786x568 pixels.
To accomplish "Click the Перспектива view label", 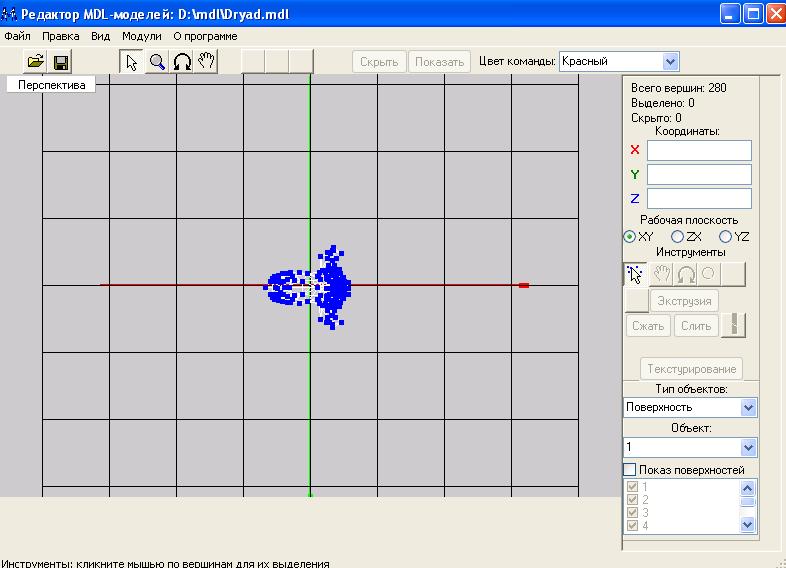I will (x=51, y=85).
